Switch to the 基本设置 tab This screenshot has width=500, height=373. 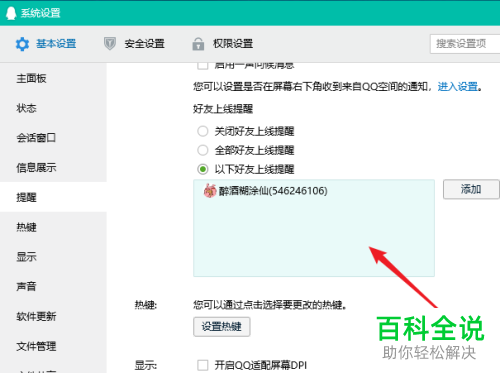[x=46, y=44]
